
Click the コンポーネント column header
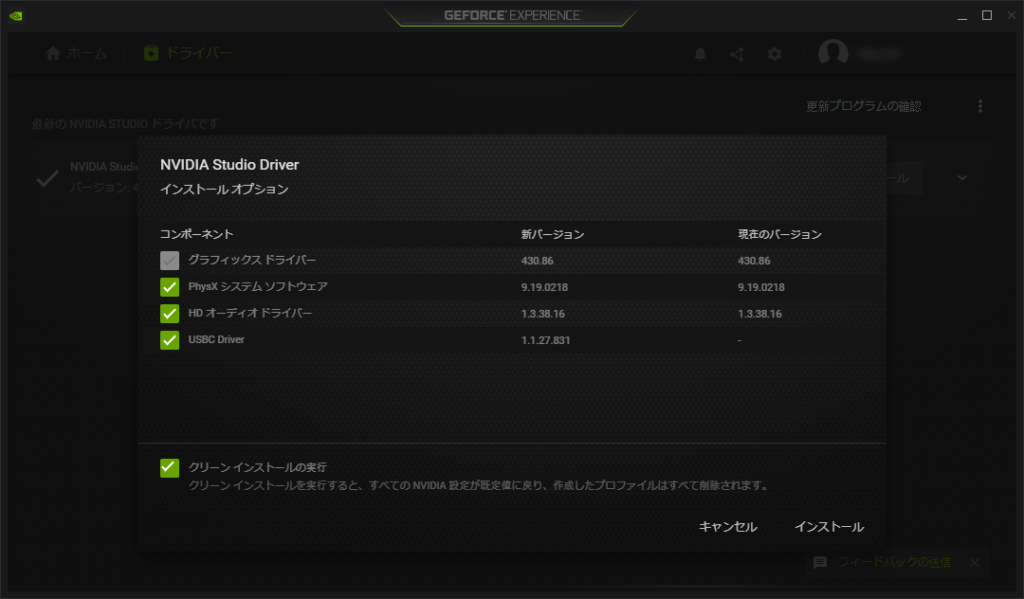pyautogui.click(x=197, y=234)
